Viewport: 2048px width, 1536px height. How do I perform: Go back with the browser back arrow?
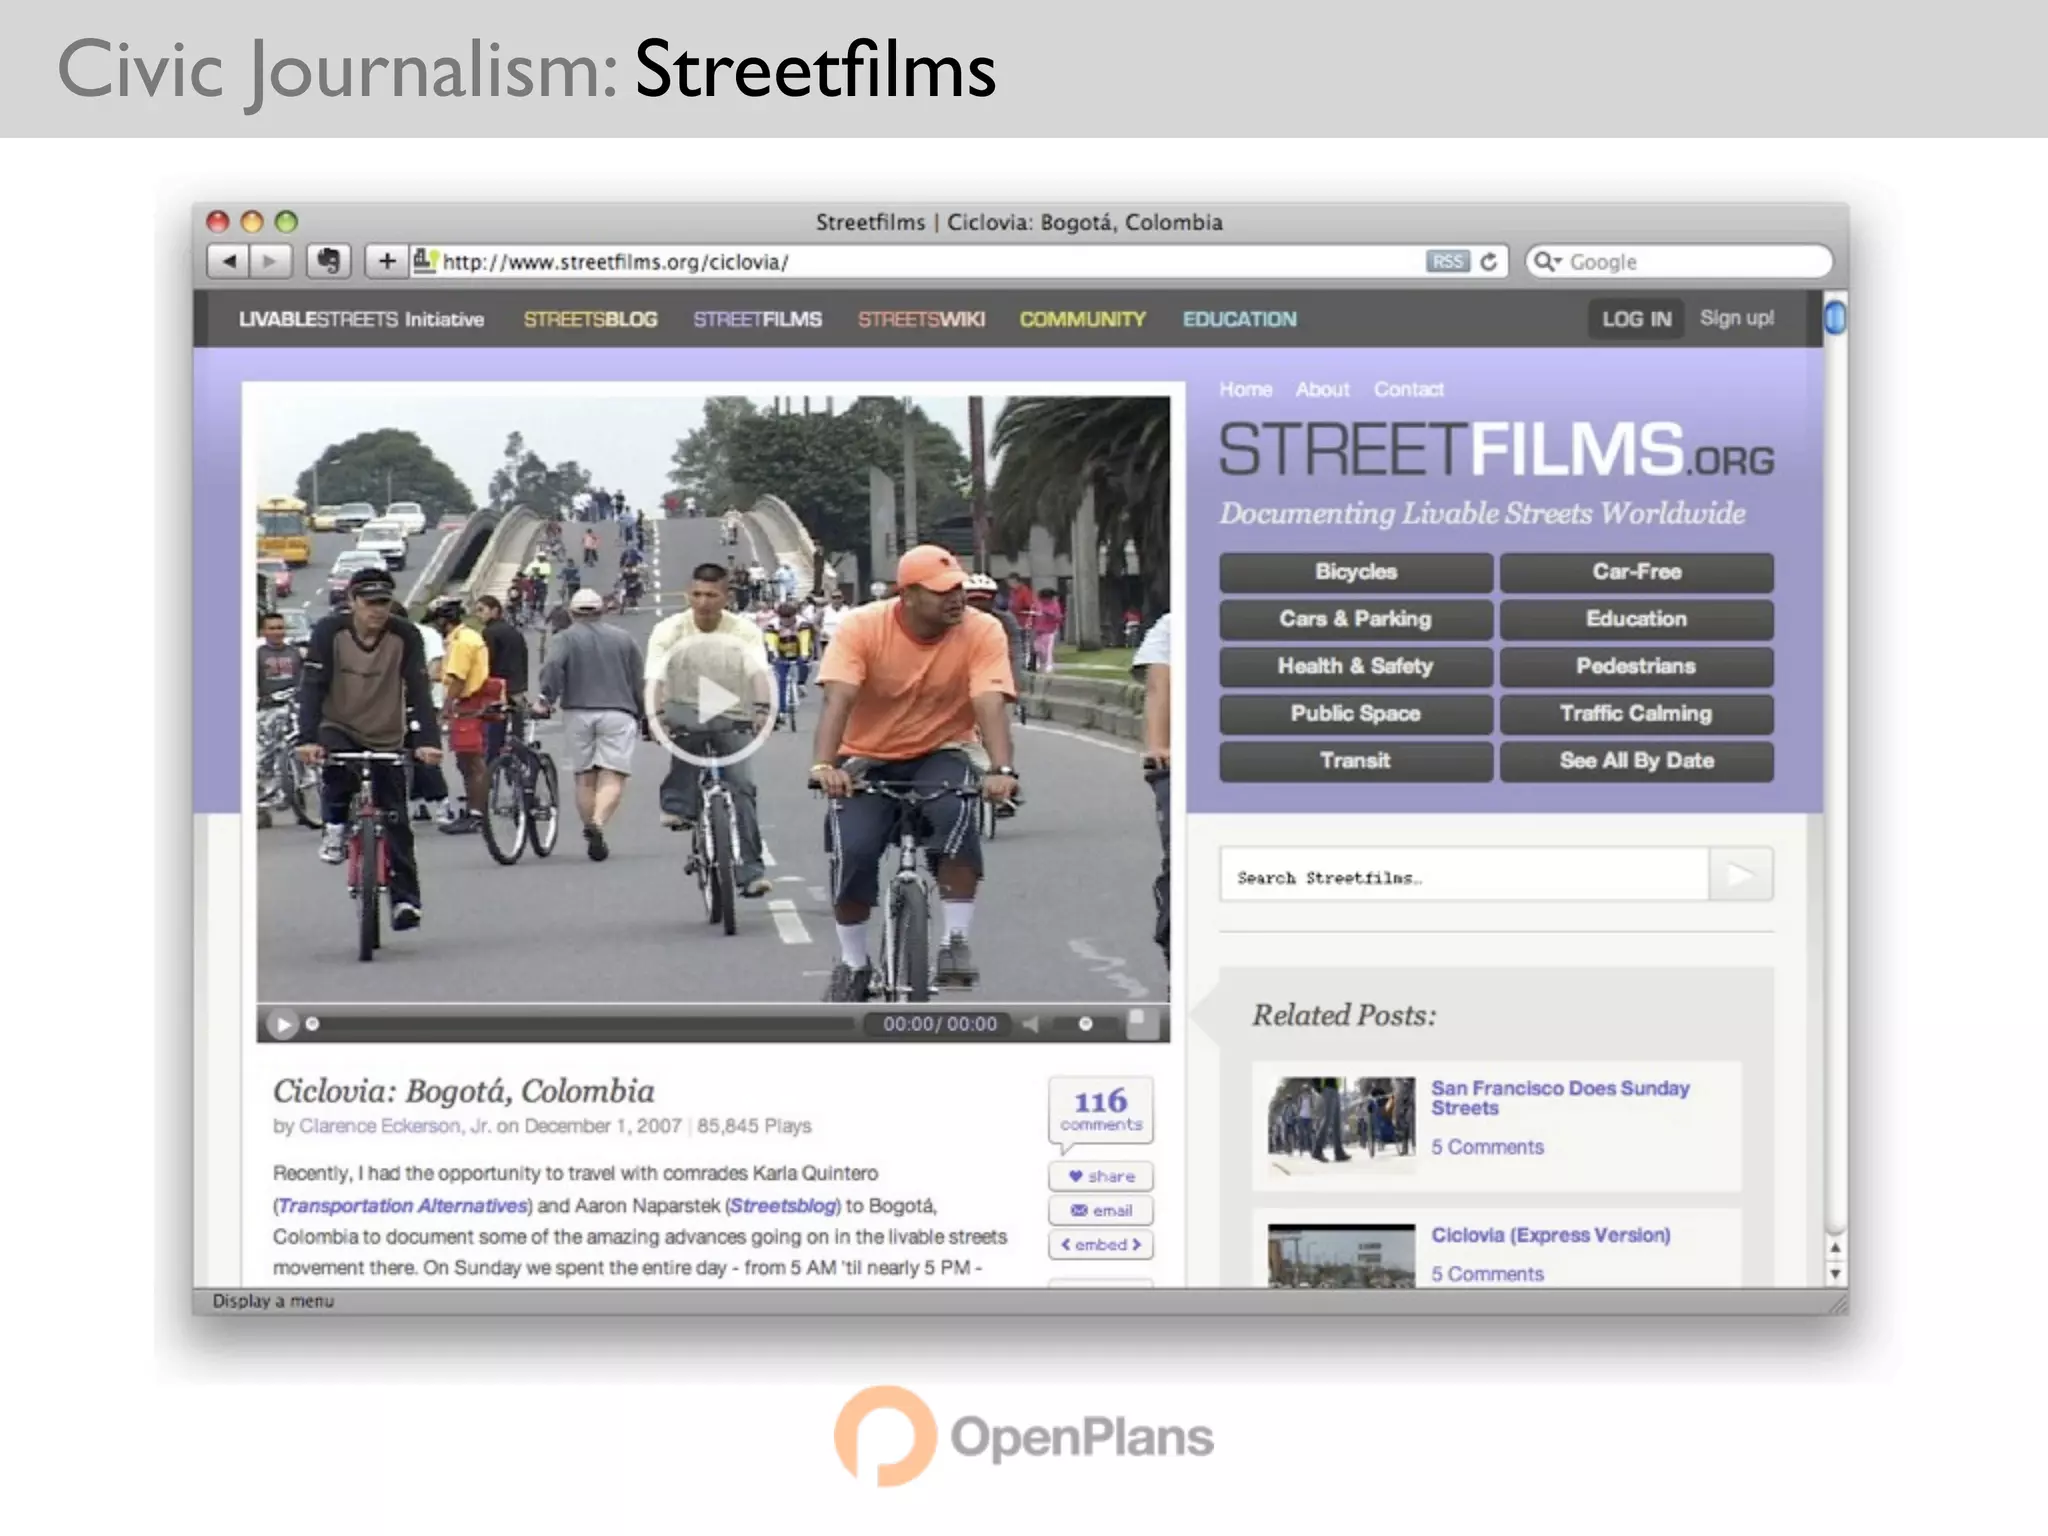[229, 262]
